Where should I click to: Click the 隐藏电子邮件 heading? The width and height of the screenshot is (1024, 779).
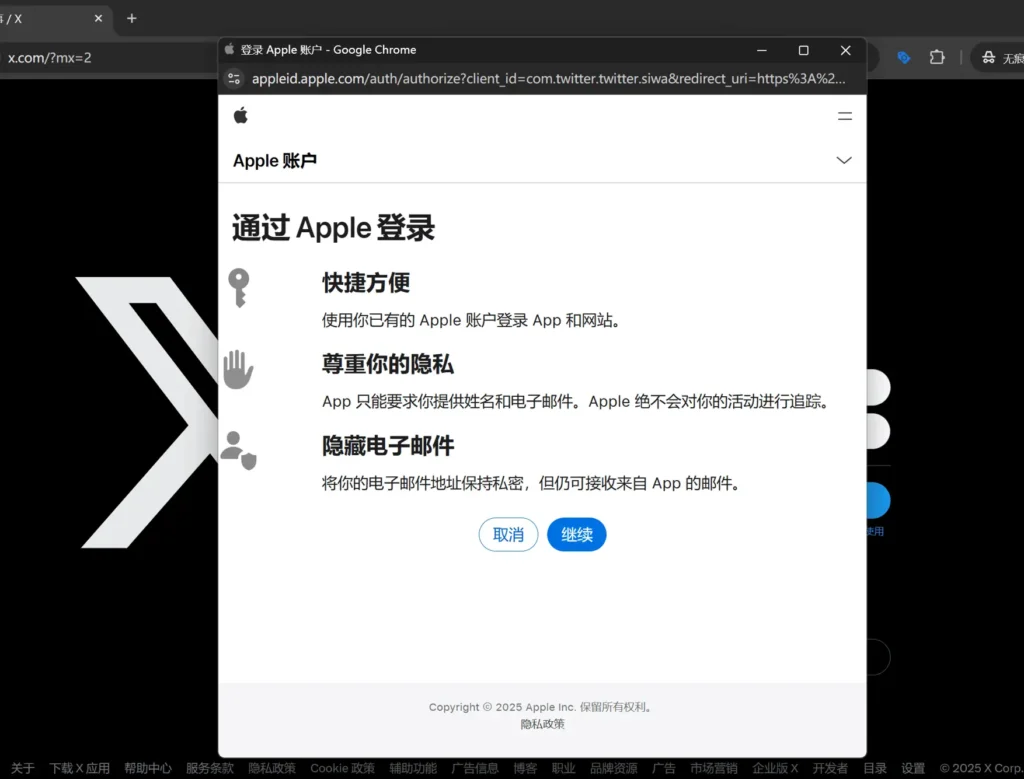point(388,446)
